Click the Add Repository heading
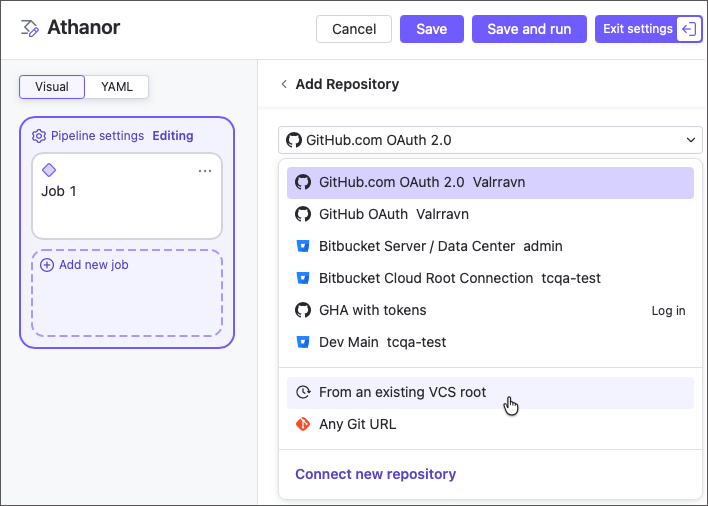708x506 pixels. 347,84
